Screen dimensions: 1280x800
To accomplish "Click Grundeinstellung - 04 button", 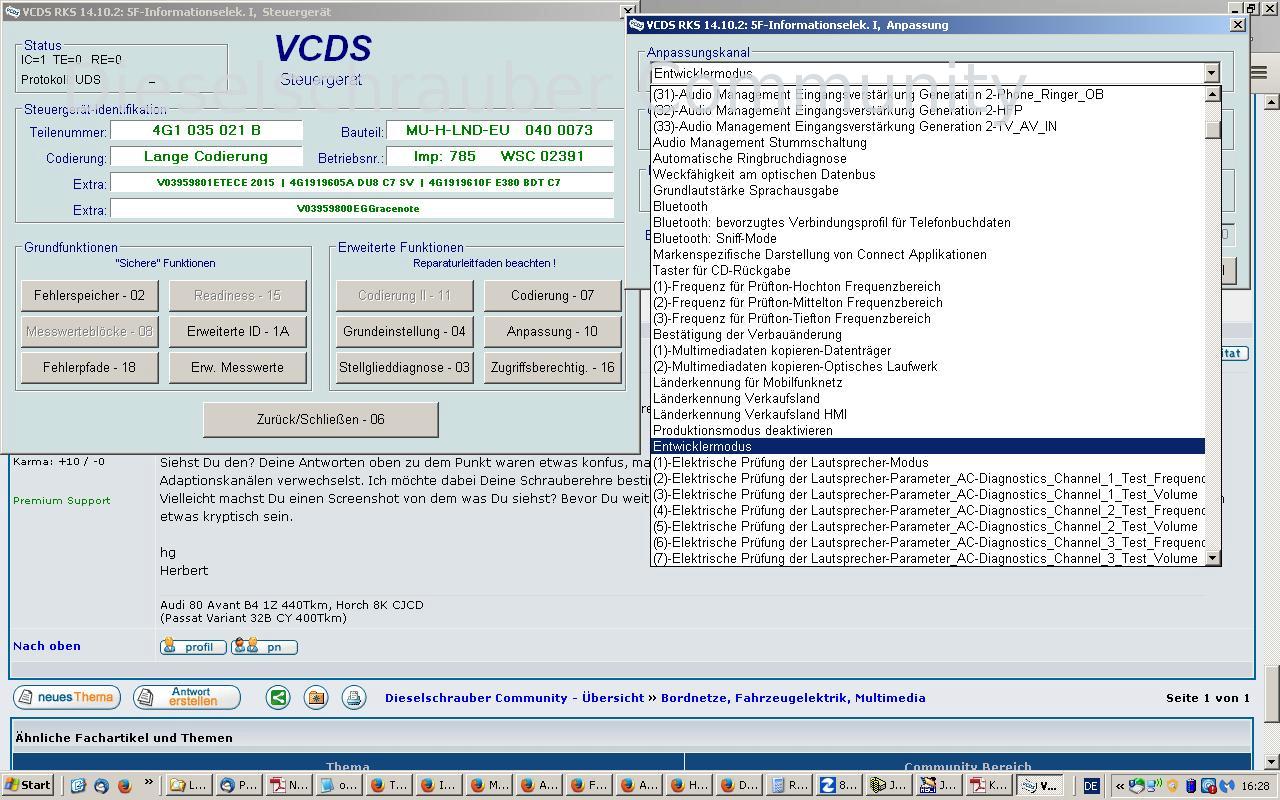I will coord(404,332).
